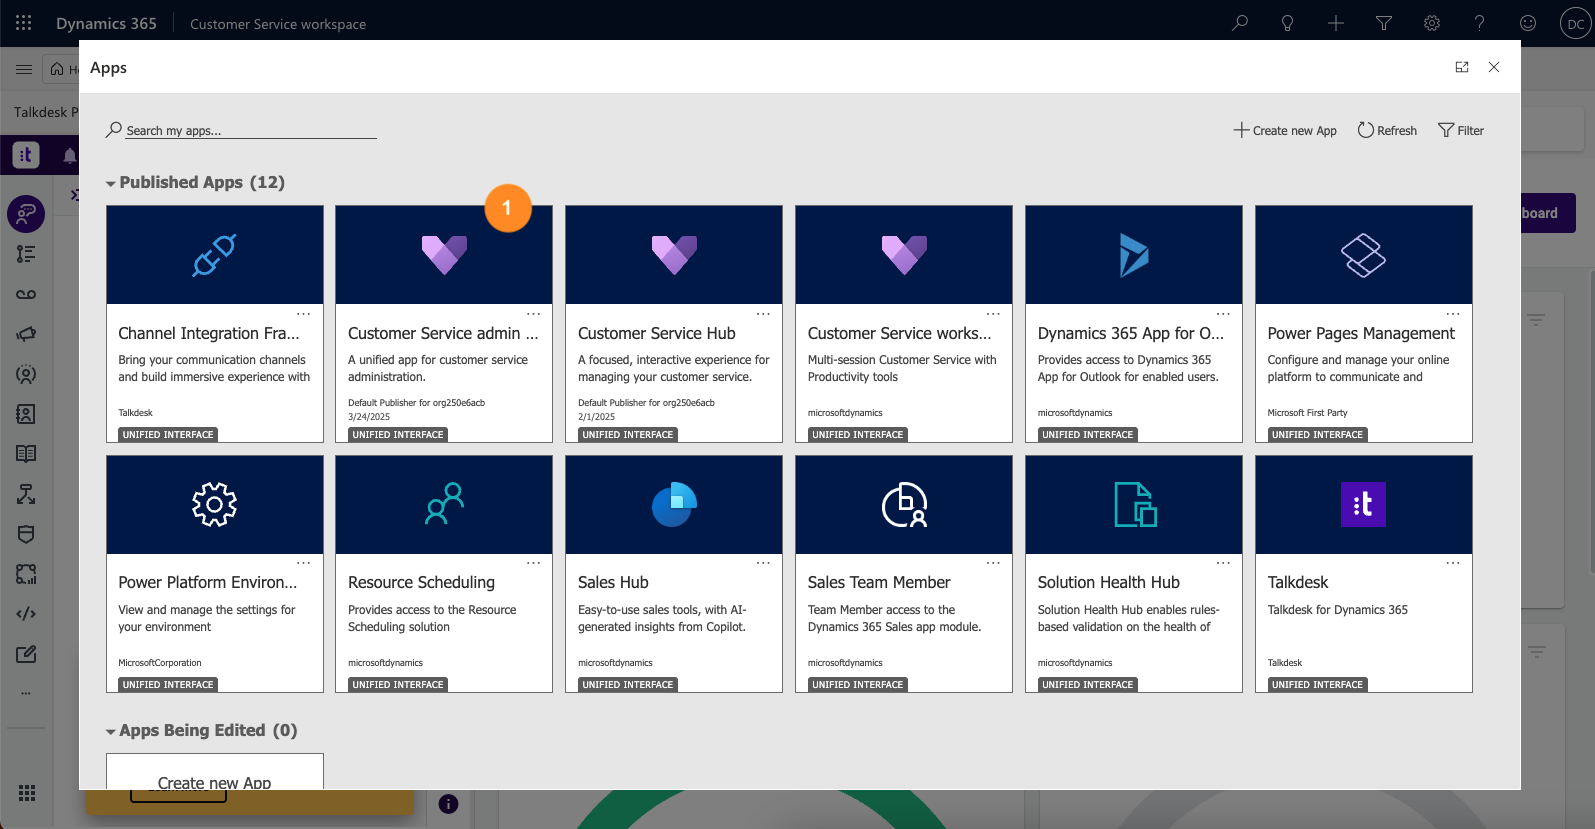Open more options for Customer Service workspace
The image size is (1595, 829).
click(x=993, y=314)
